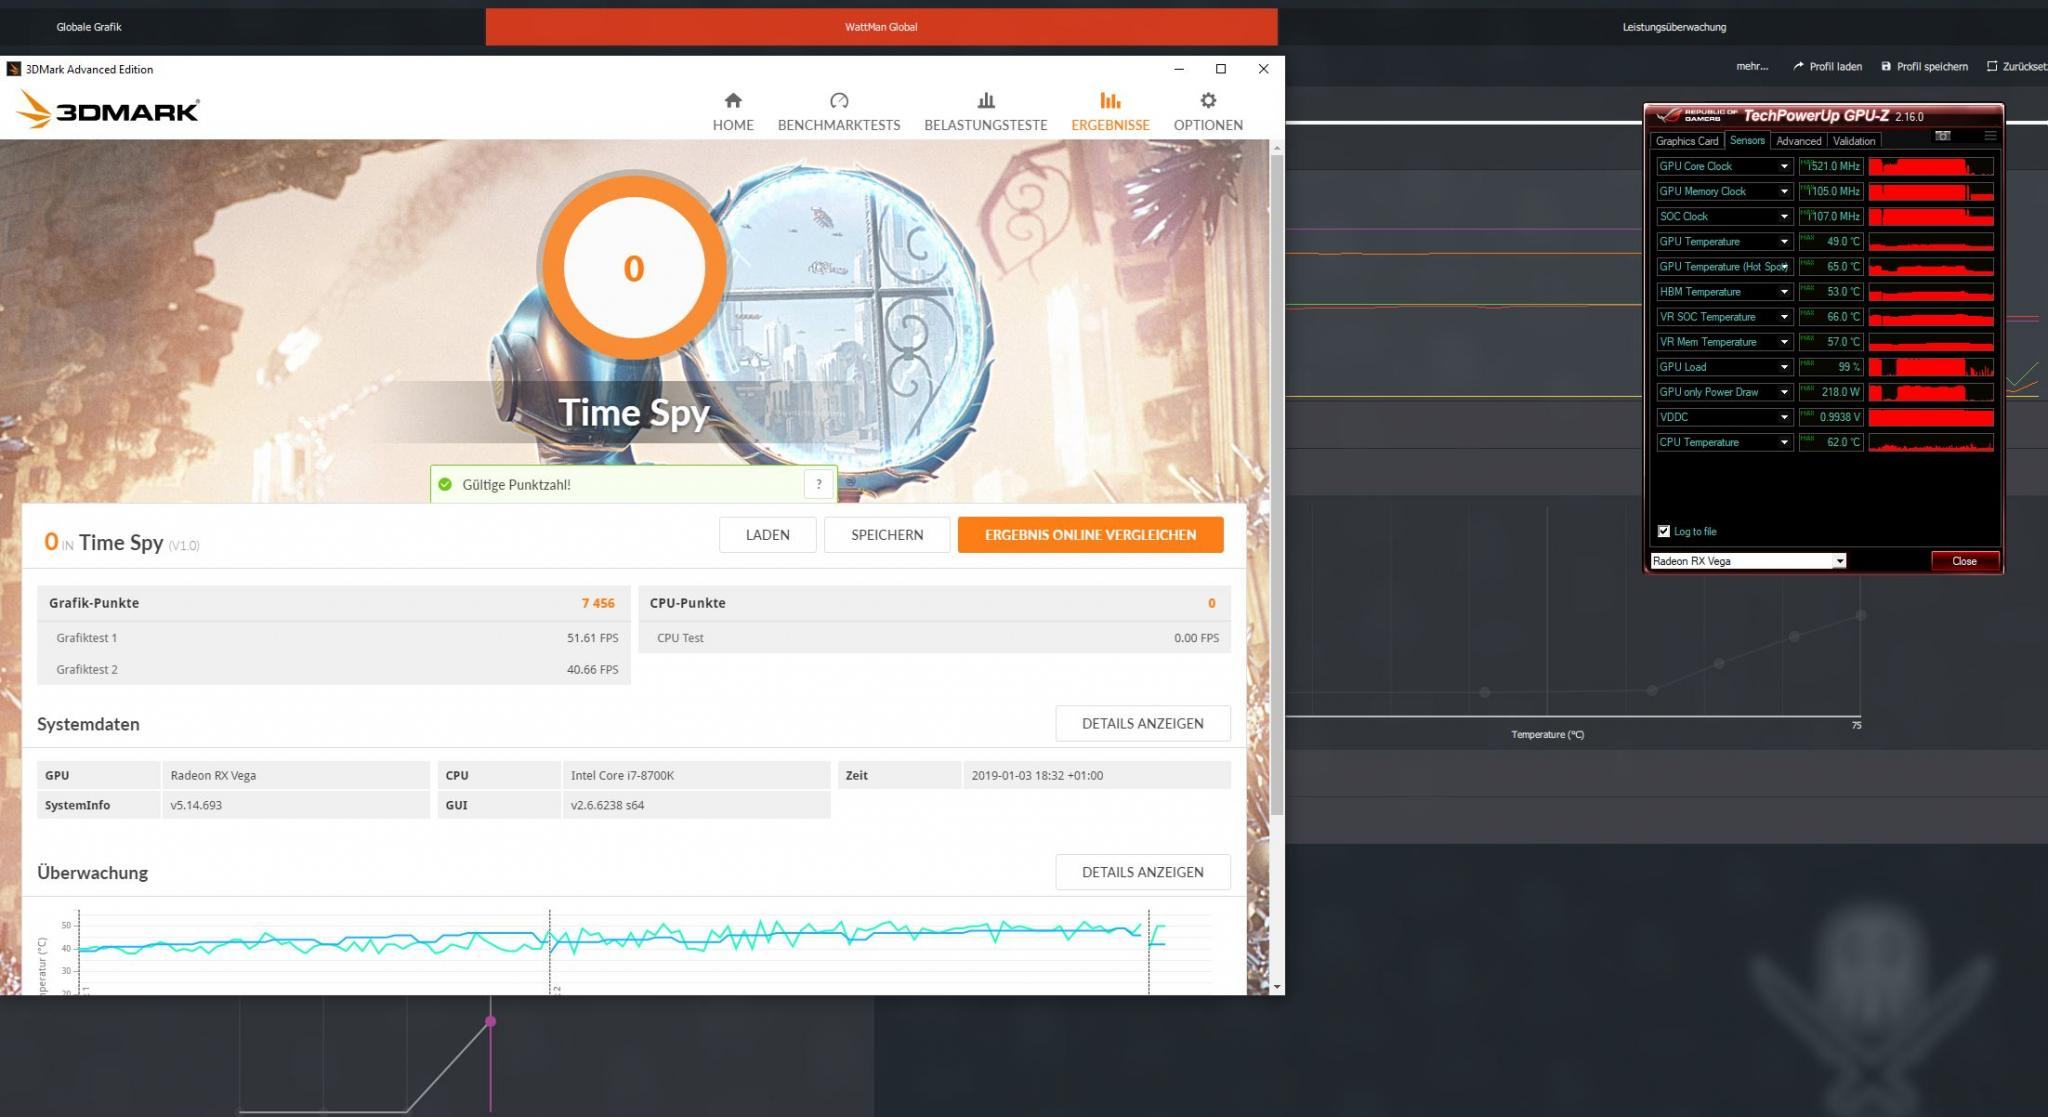This screenshot has width=2048, height=1117.
Task: Switch to Globale Grafik tab
Action: point(89,27)
